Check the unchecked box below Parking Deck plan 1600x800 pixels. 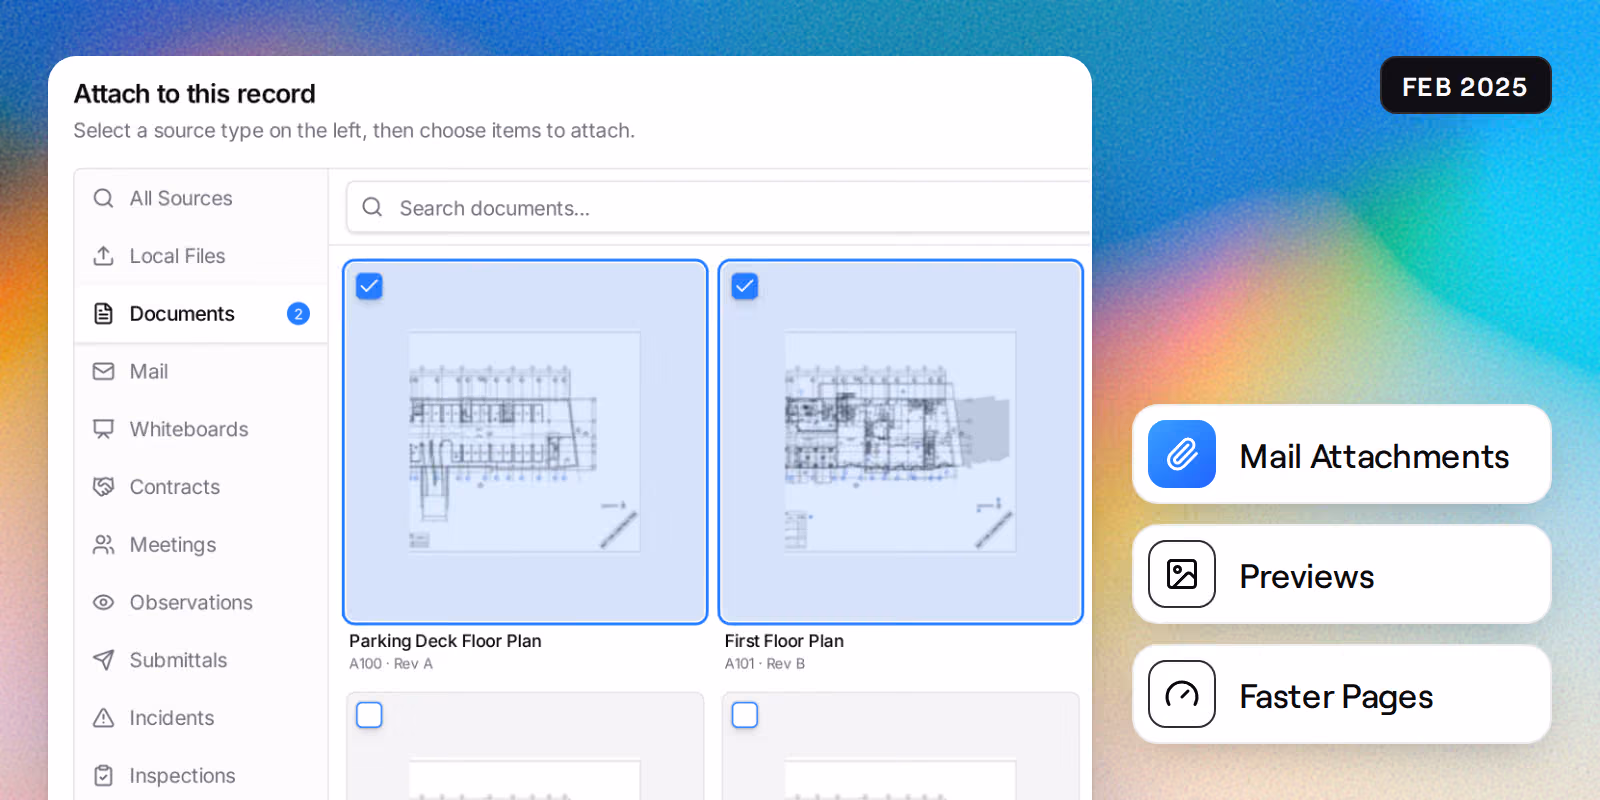coord(369,715)
